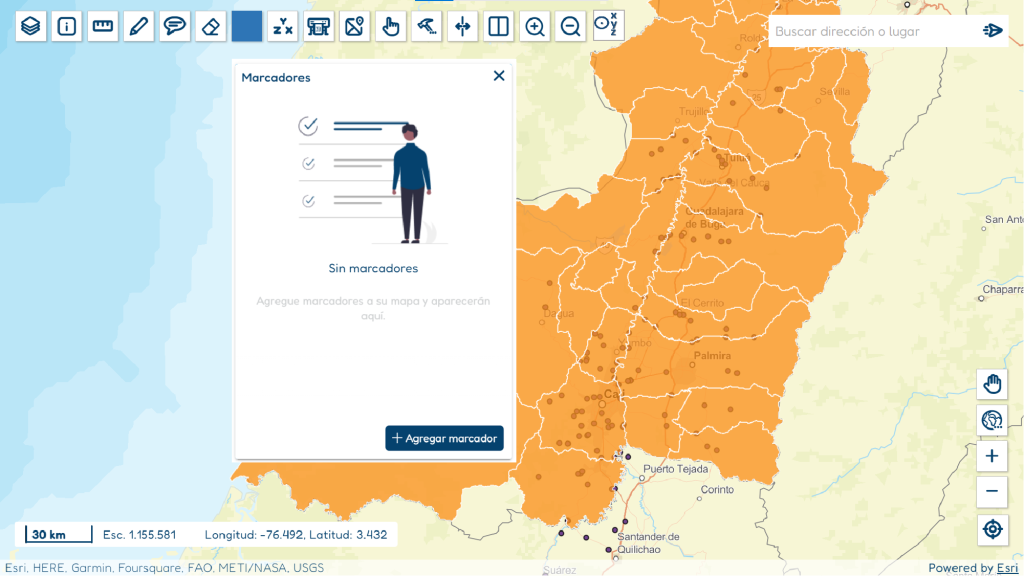The width and height of the screenshot is (1024, 576).
Task: Click the Sin marcadores heading
Action: [x=373, y=268]
